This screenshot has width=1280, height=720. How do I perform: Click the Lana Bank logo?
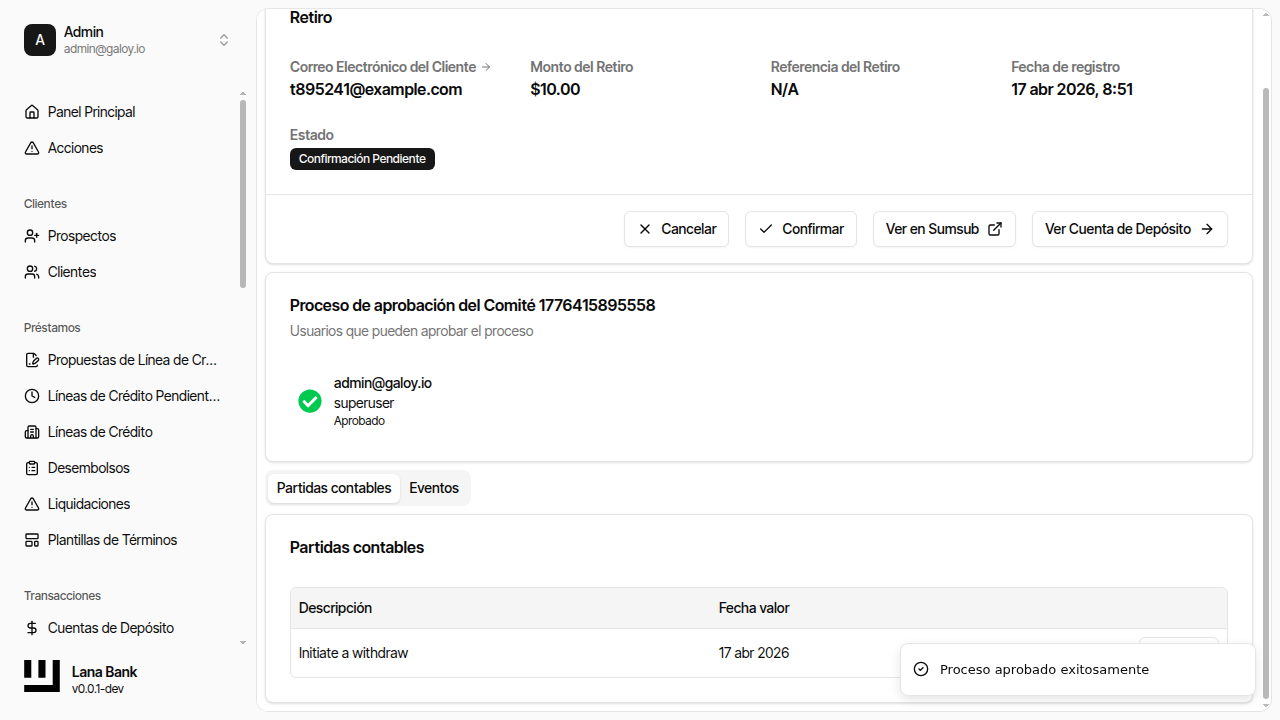[42, 677]
